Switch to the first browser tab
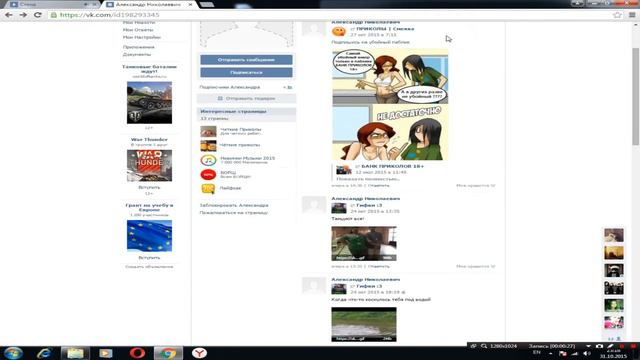The image size is (640, 360). point(53,4)
